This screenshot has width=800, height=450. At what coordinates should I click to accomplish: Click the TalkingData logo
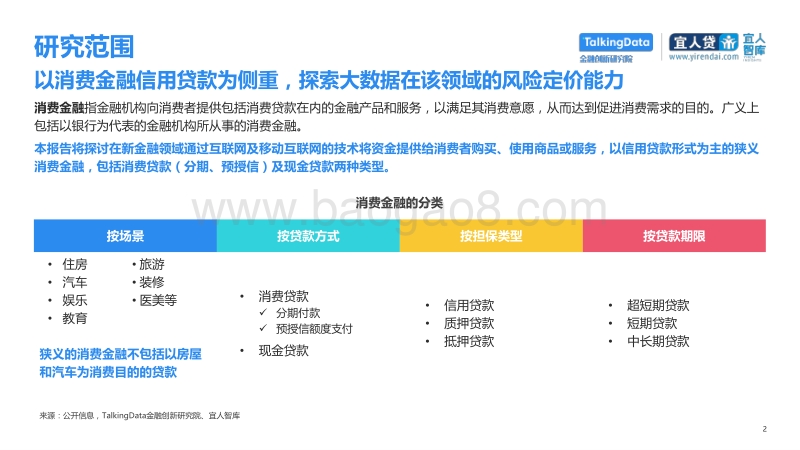coord(616,42)
